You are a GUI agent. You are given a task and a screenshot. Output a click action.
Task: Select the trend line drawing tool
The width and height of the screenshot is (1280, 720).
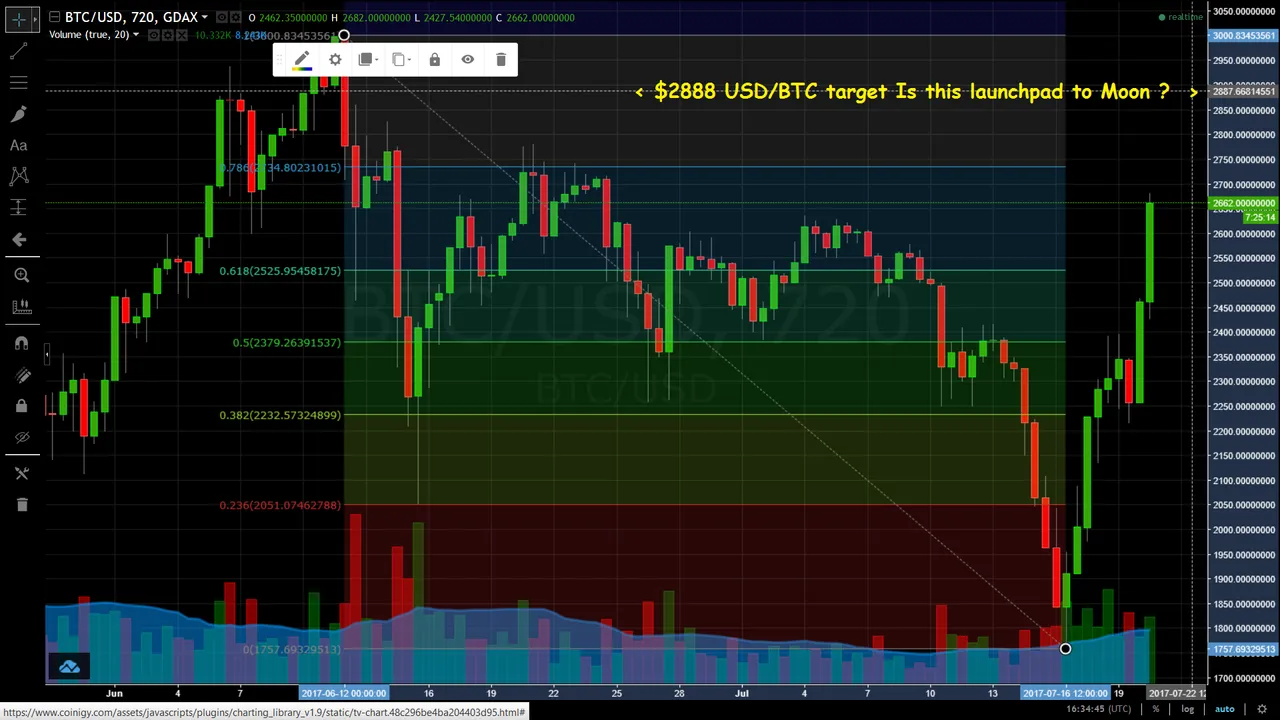click(x=18, y=50)
